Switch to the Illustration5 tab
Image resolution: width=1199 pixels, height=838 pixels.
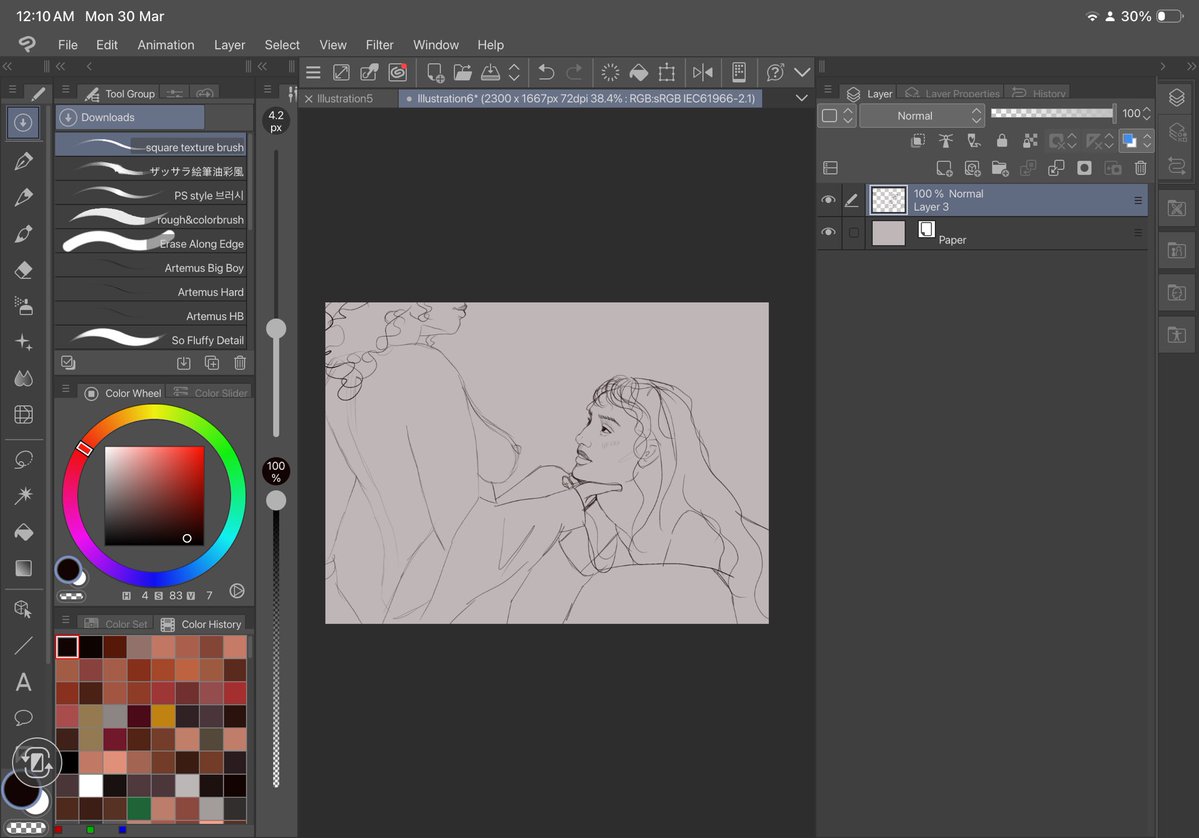coord(345,98)
